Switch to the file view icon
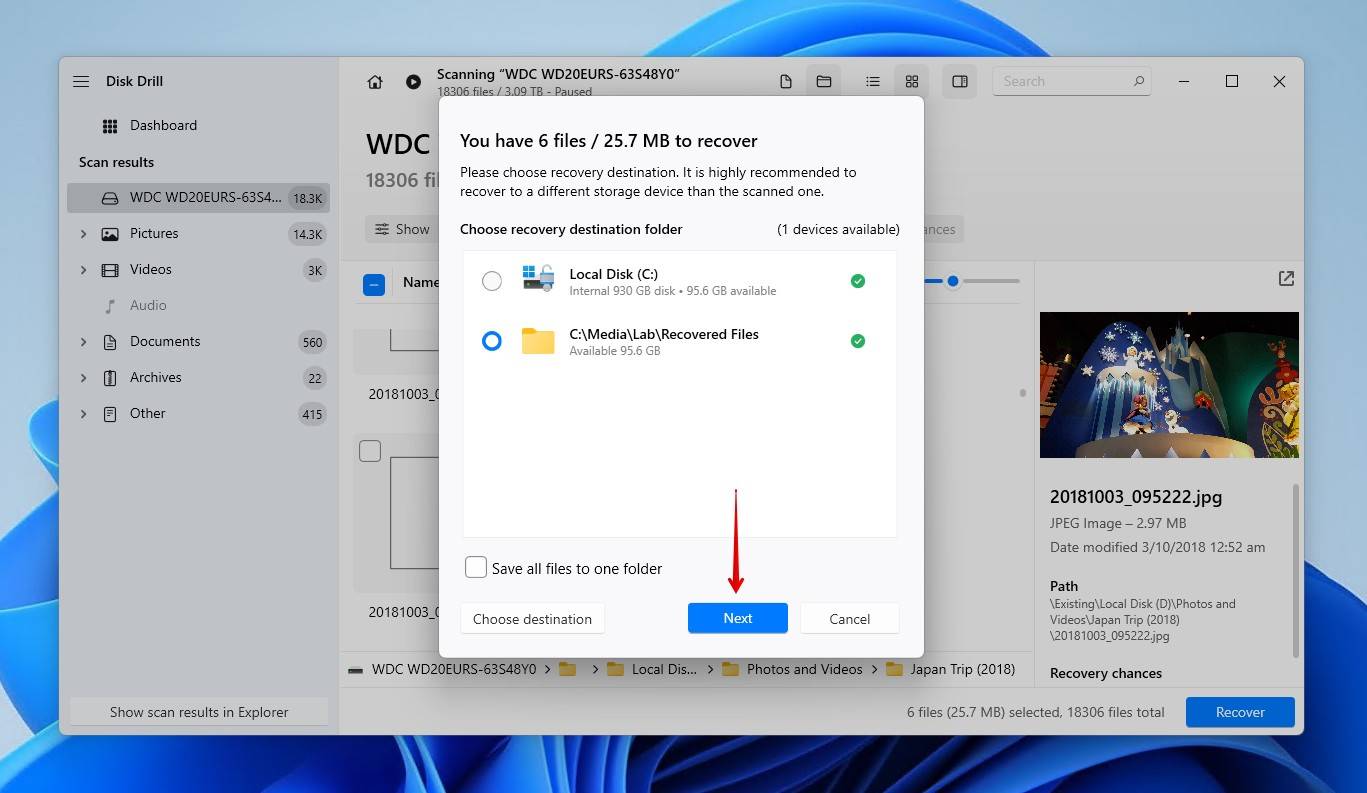1367x793 pixels. click(x=786, y=82)
